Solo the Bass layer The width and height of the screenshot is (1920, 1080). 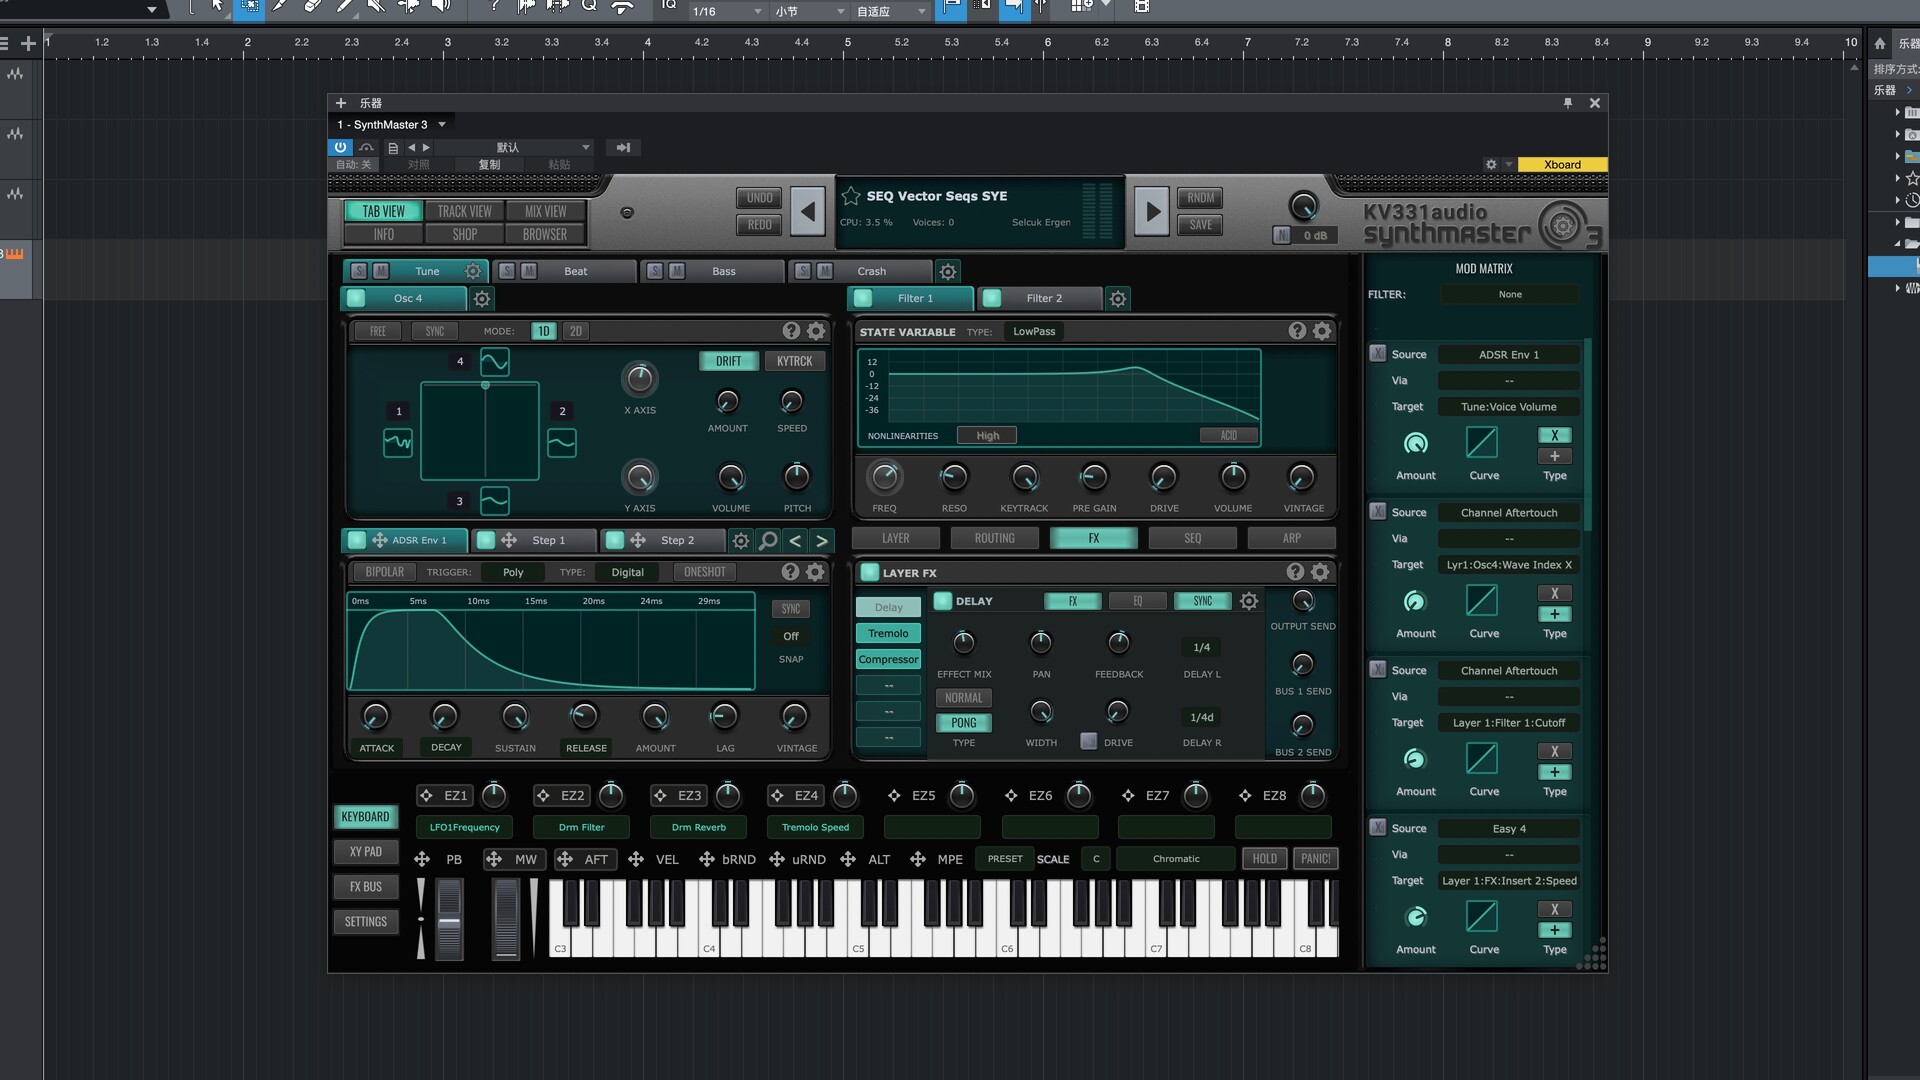click(x=655, y=271)
